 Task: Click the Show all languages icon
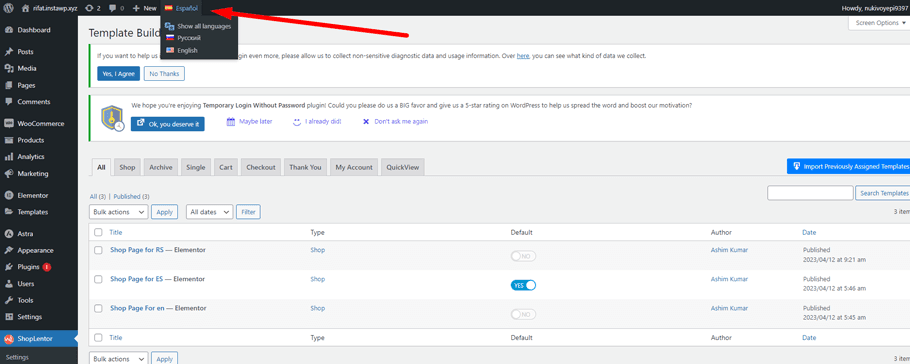coord(170,26)
